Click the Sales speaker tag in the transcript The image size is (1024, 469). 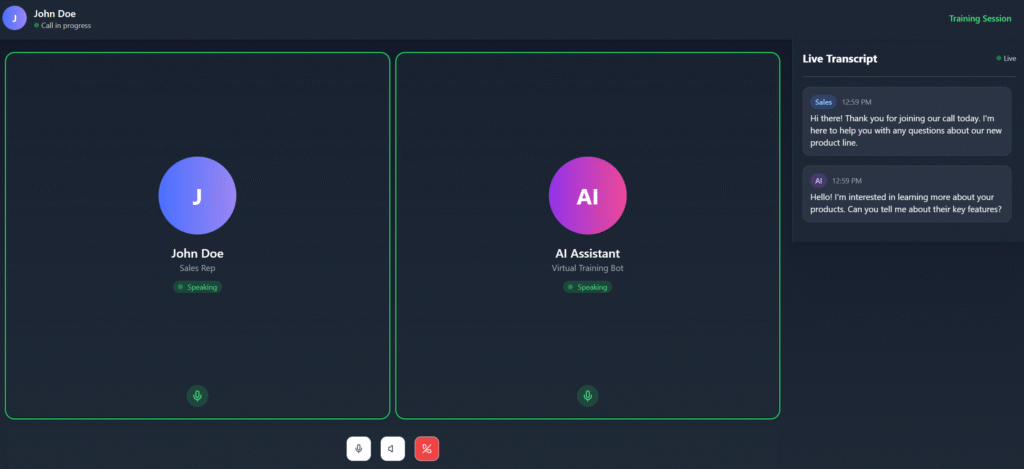click(823, 102)
